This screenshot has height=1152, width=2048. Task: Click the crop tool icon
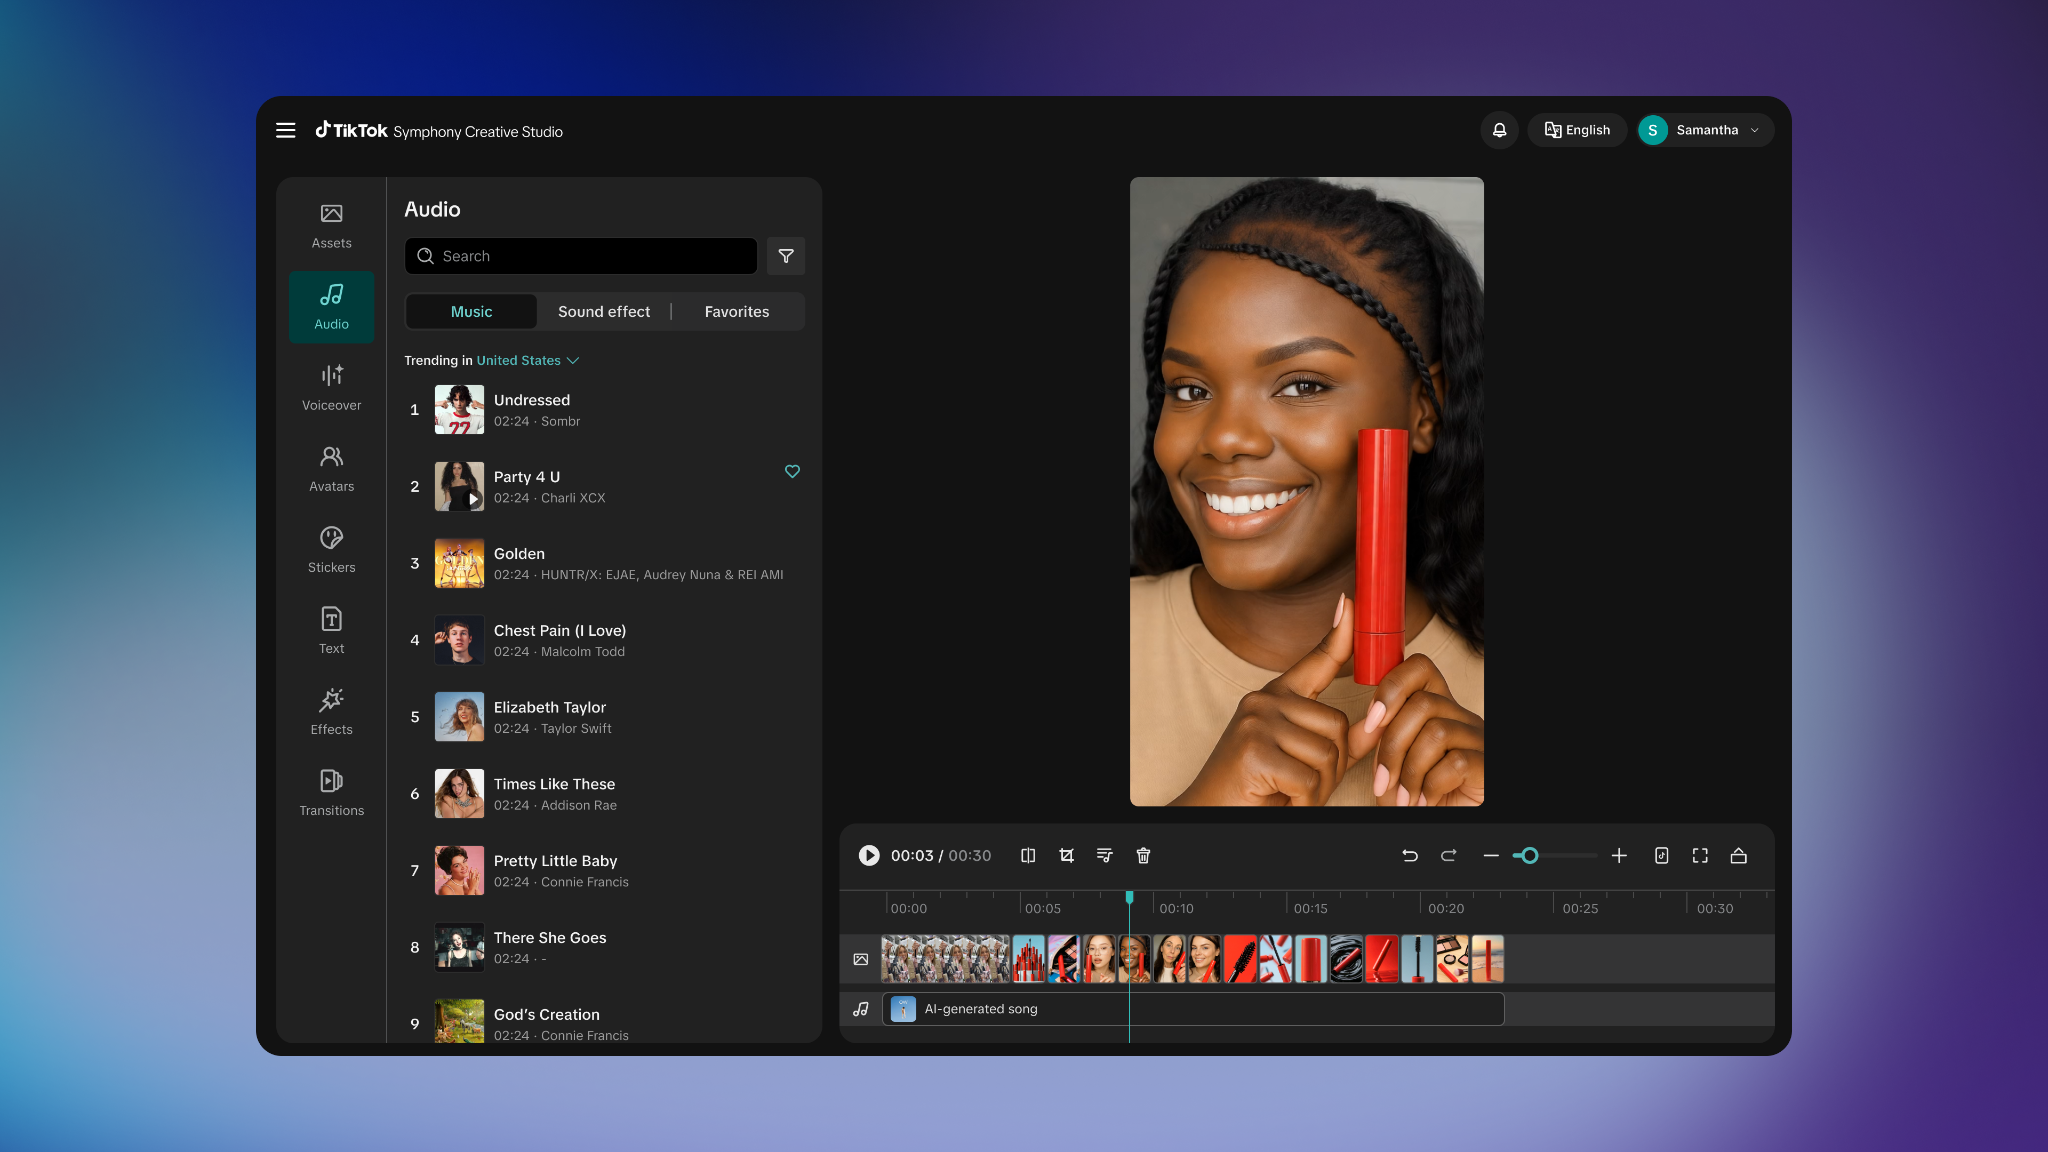tap(1066, 856)
